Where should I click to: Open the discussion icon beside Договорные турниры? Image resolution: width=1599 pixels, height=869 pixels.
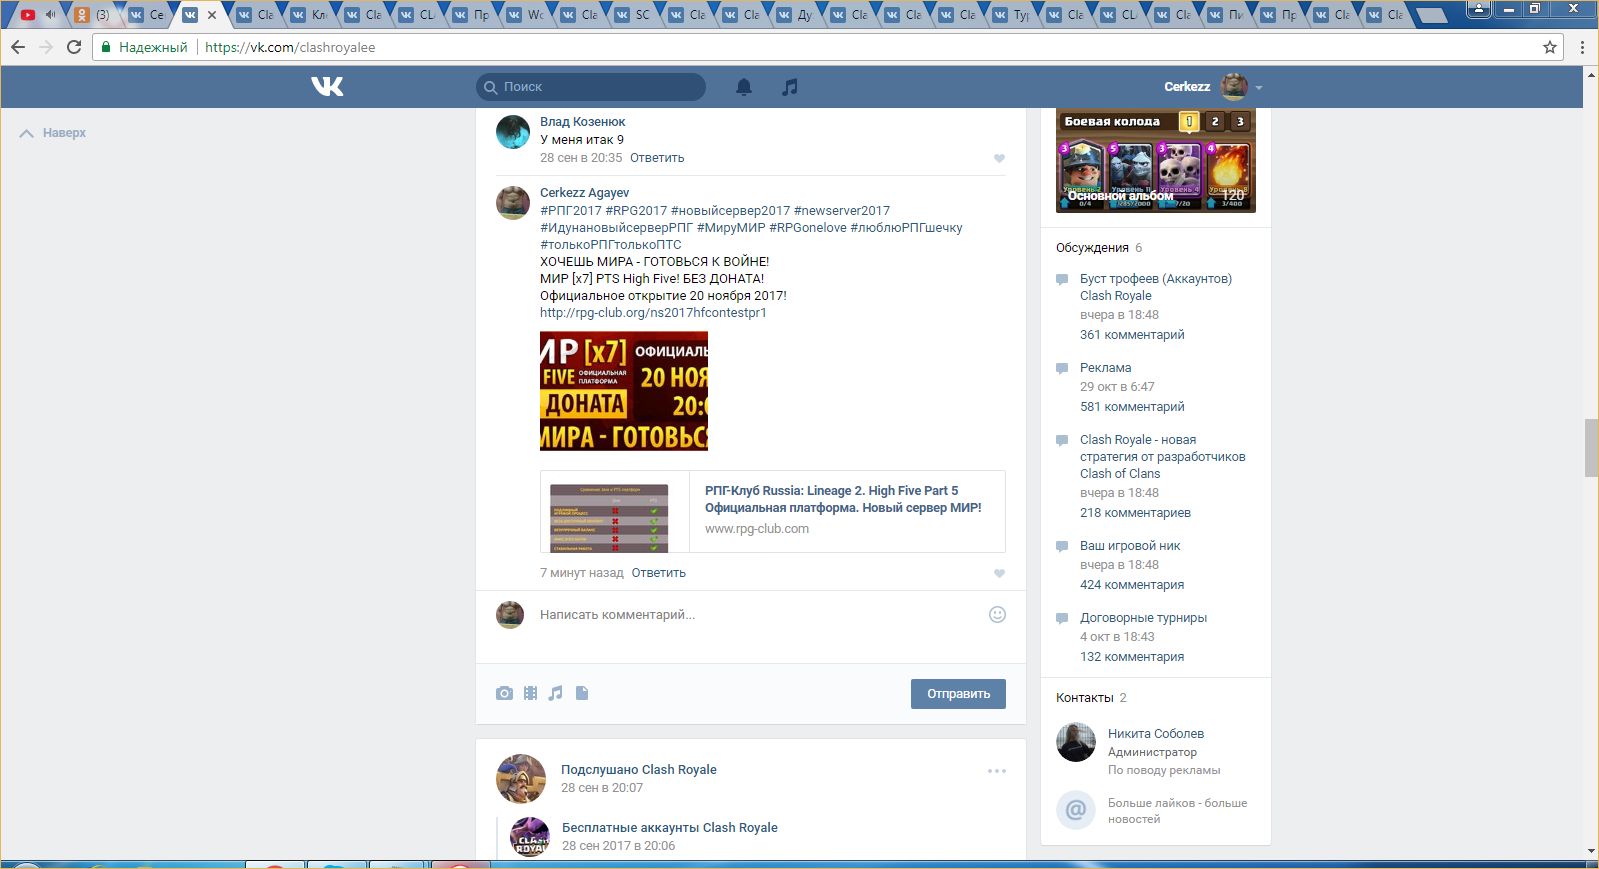(1062, 618)
